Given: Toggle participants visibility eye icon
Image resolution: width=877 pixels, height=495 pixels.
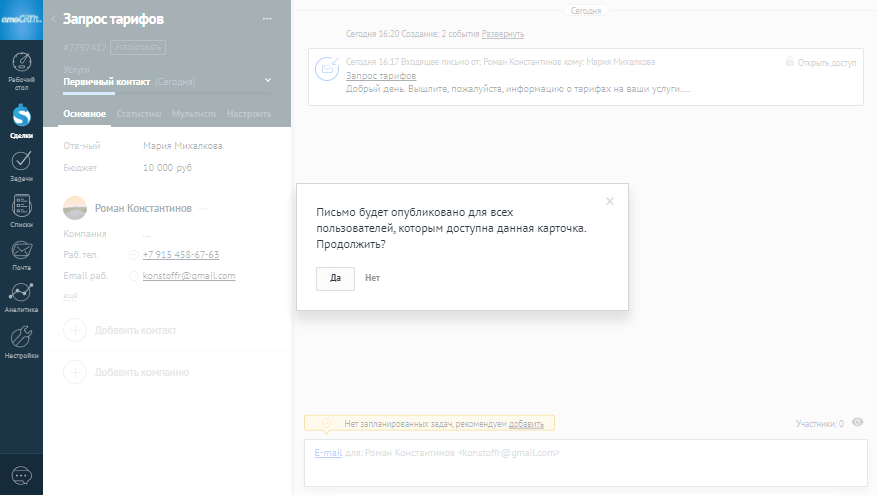Looking at the screenshot, I should (857, 423).
